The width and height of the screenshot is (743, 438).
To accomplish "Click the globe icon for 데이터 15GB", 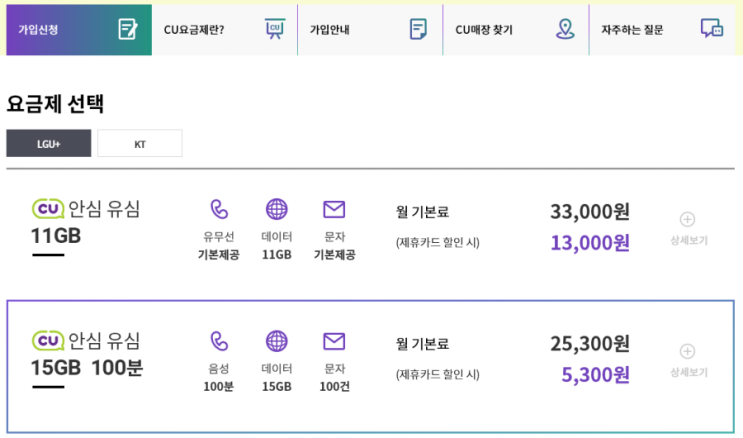I will click(x=277, y=341).
